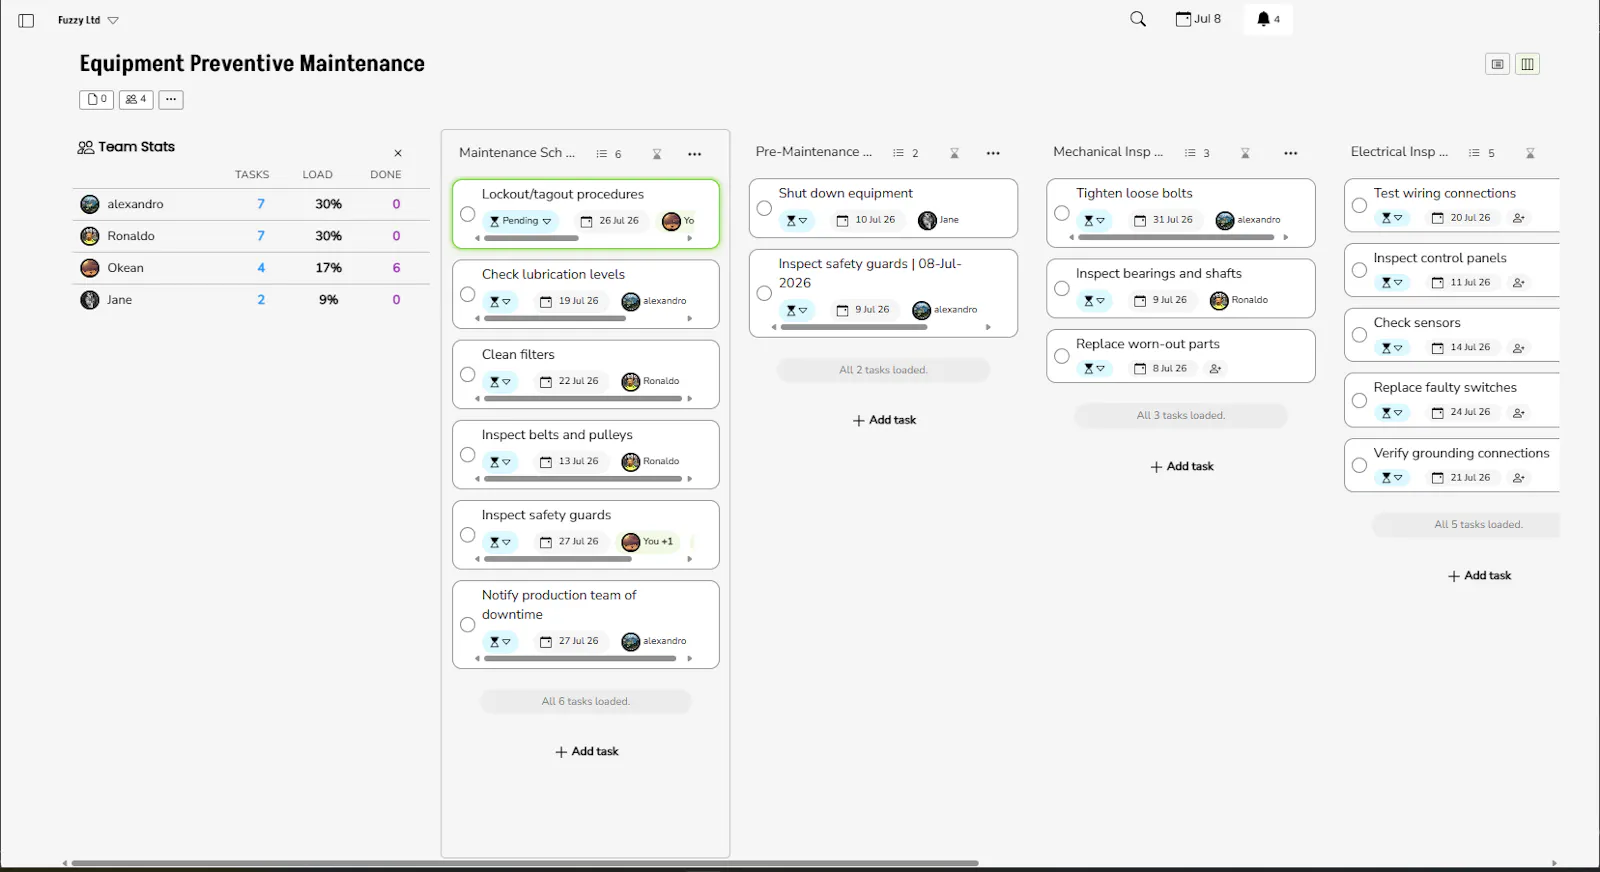Open status dropdown on Replace worn-out parts
This screenshot has width=1600, height=872.
(1095, 369)
